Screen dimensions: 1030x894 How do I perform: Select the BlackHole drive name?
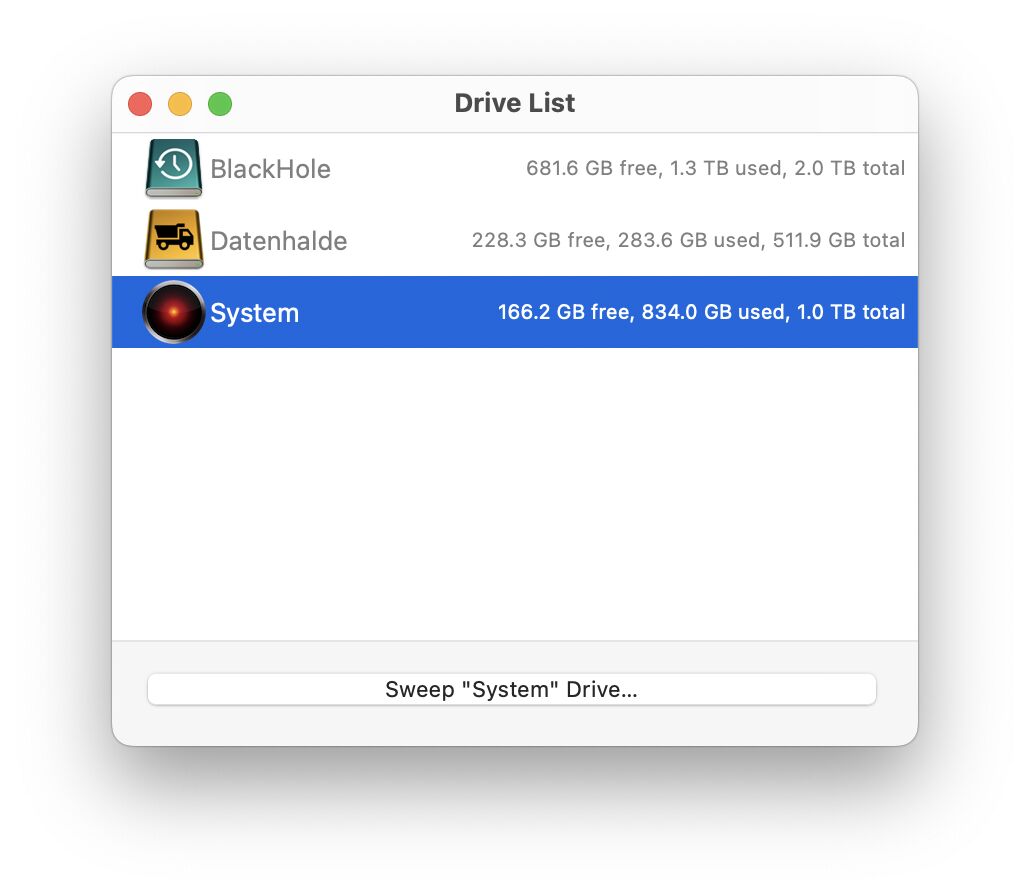270,169
